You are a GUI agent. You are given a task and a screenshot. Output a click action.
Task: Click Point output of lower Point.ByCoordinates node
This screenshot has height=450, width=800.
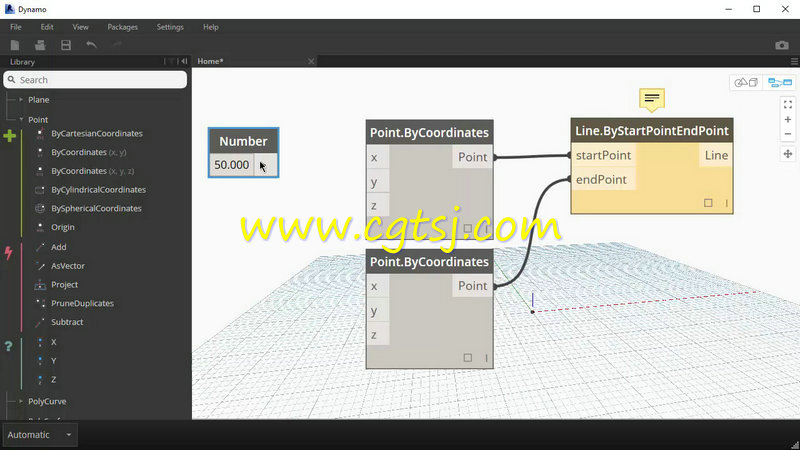pyautogui.click(x=472, y=286)
